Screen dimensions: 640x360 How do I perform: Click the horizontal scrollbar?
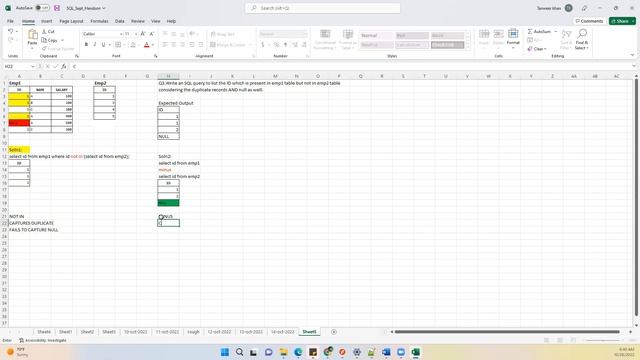507,332
